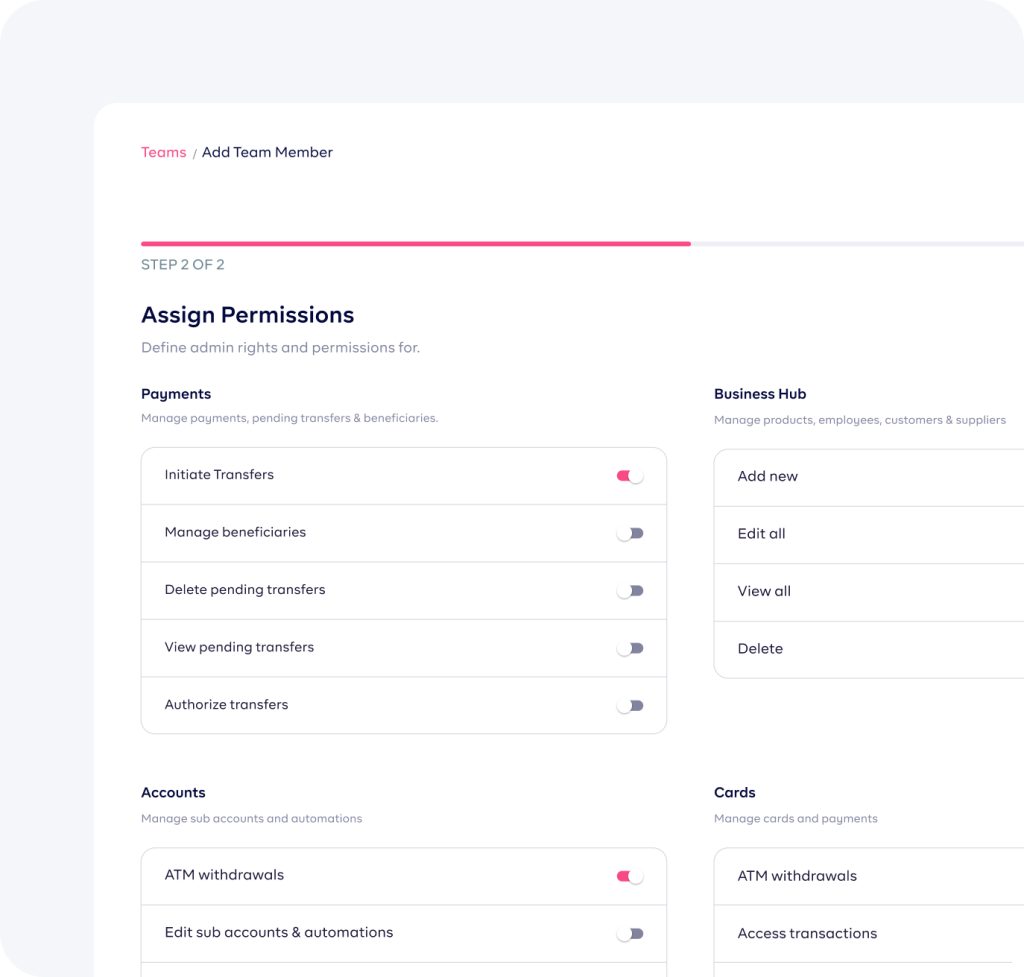Click the View pending transfers label

[239, 647]
